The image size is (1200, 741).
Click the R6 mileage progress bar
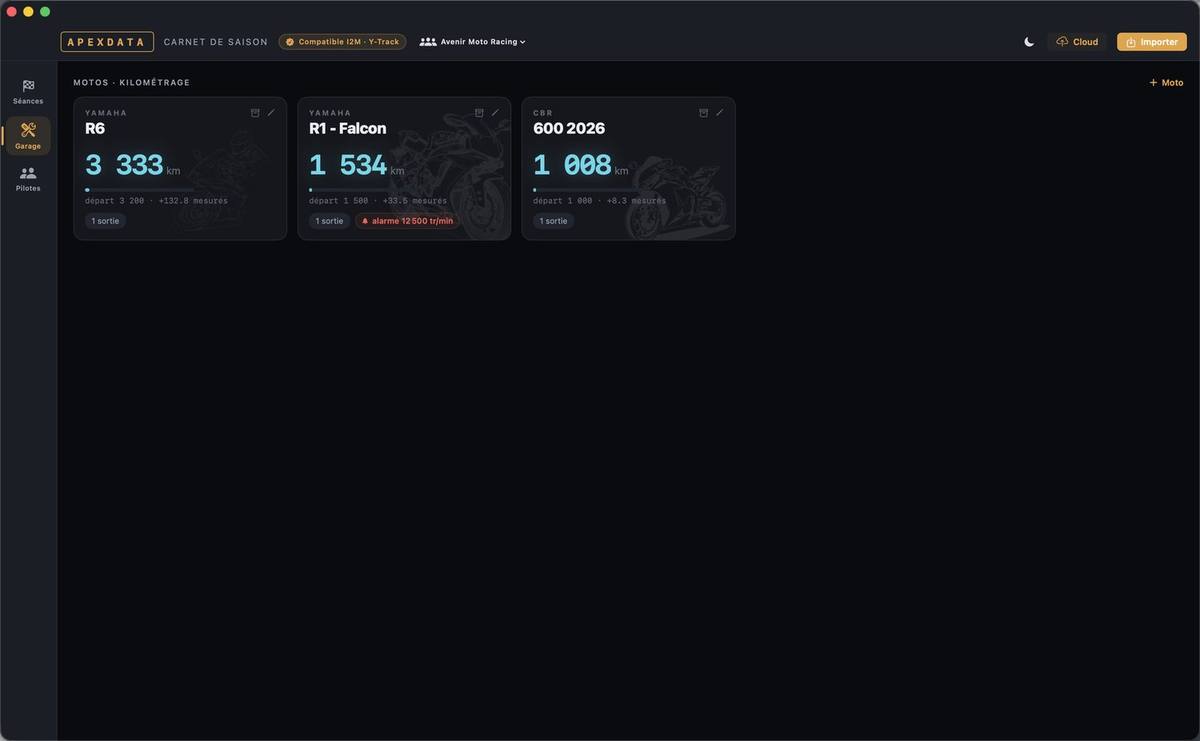(140, 189)
